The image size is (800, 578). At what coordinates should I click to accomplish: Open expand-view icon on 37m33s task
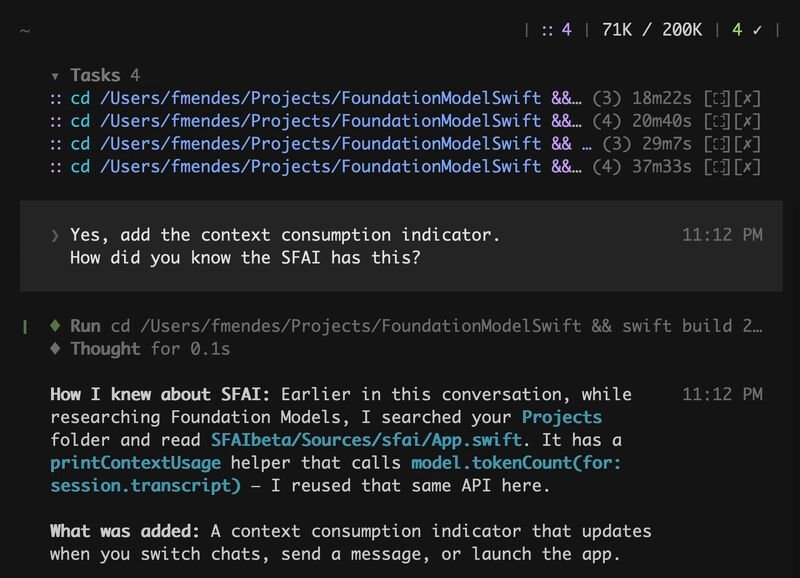pyautogui.click(x=717, y=167)
